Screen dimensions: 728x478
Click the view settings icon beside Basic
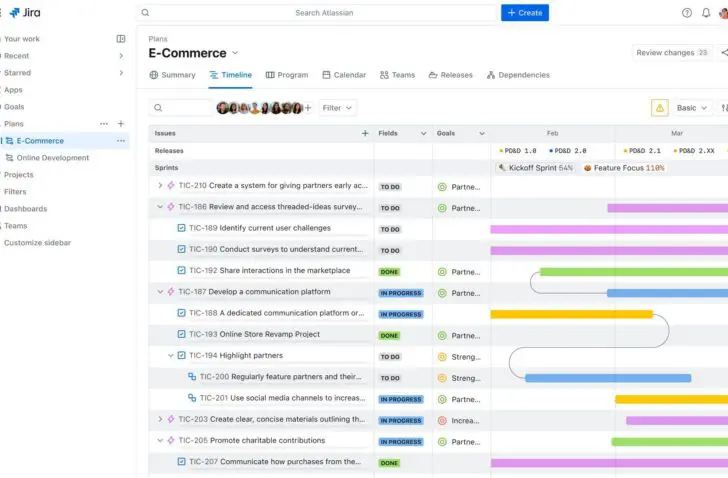click(723, 108)
